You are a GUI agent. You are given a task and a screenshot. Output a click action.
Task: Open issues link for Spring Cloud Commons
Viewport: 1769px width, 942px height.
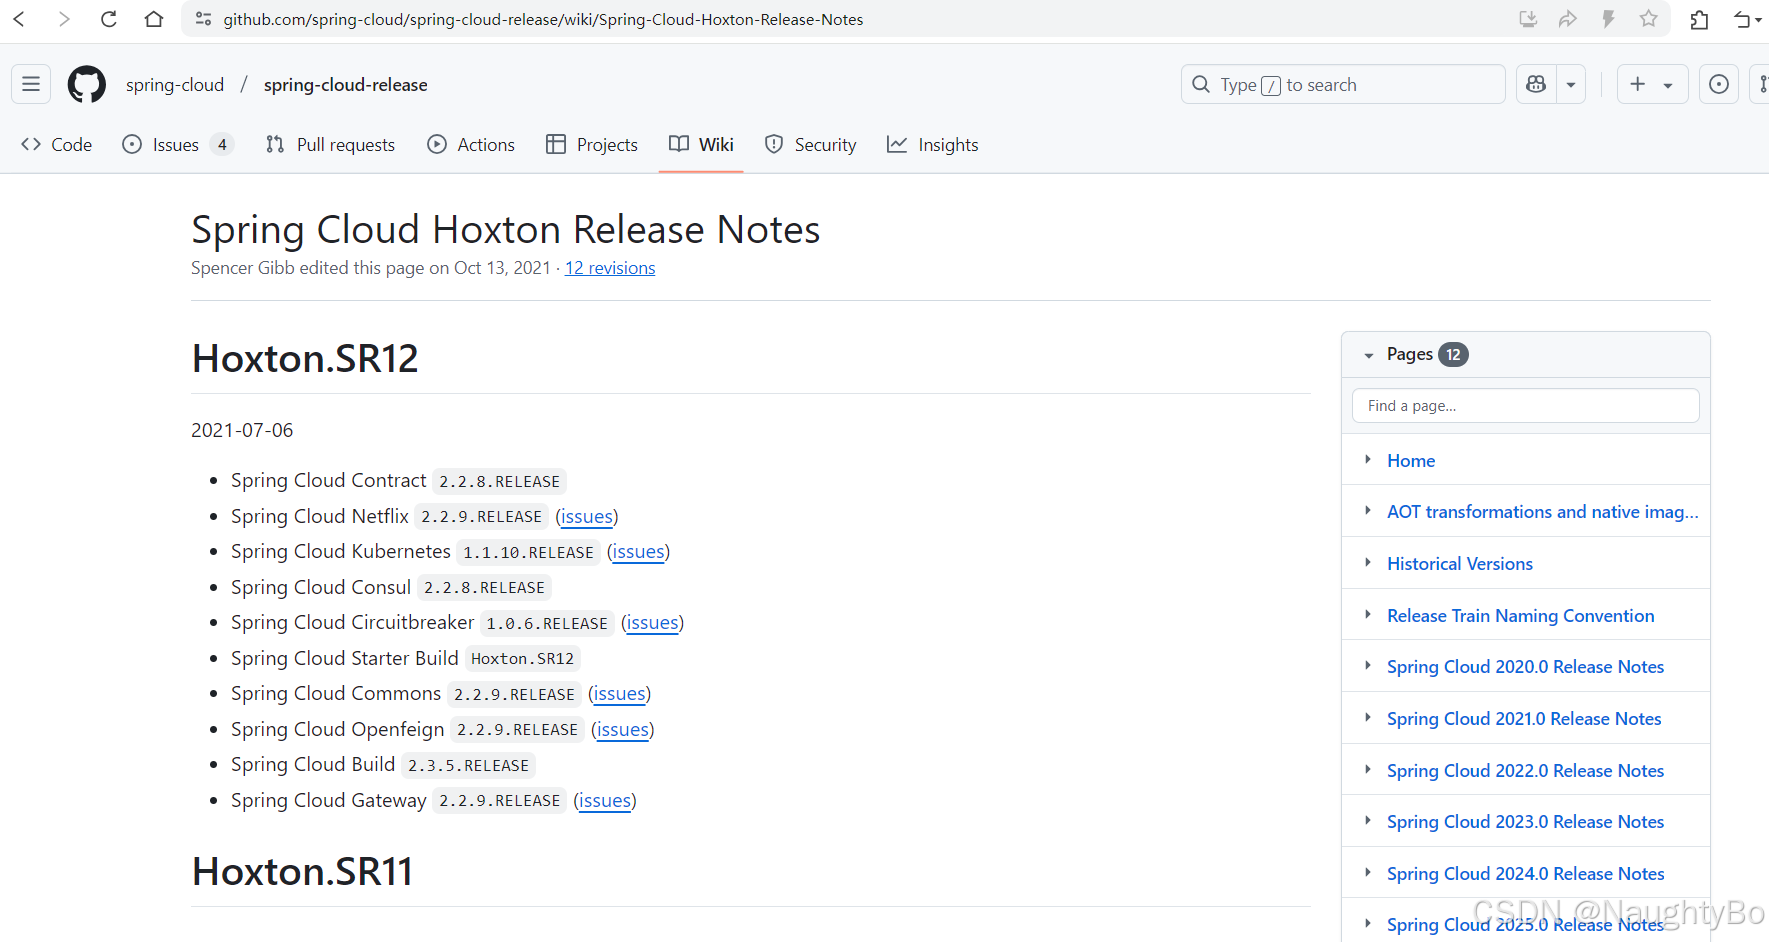point(620,694)
